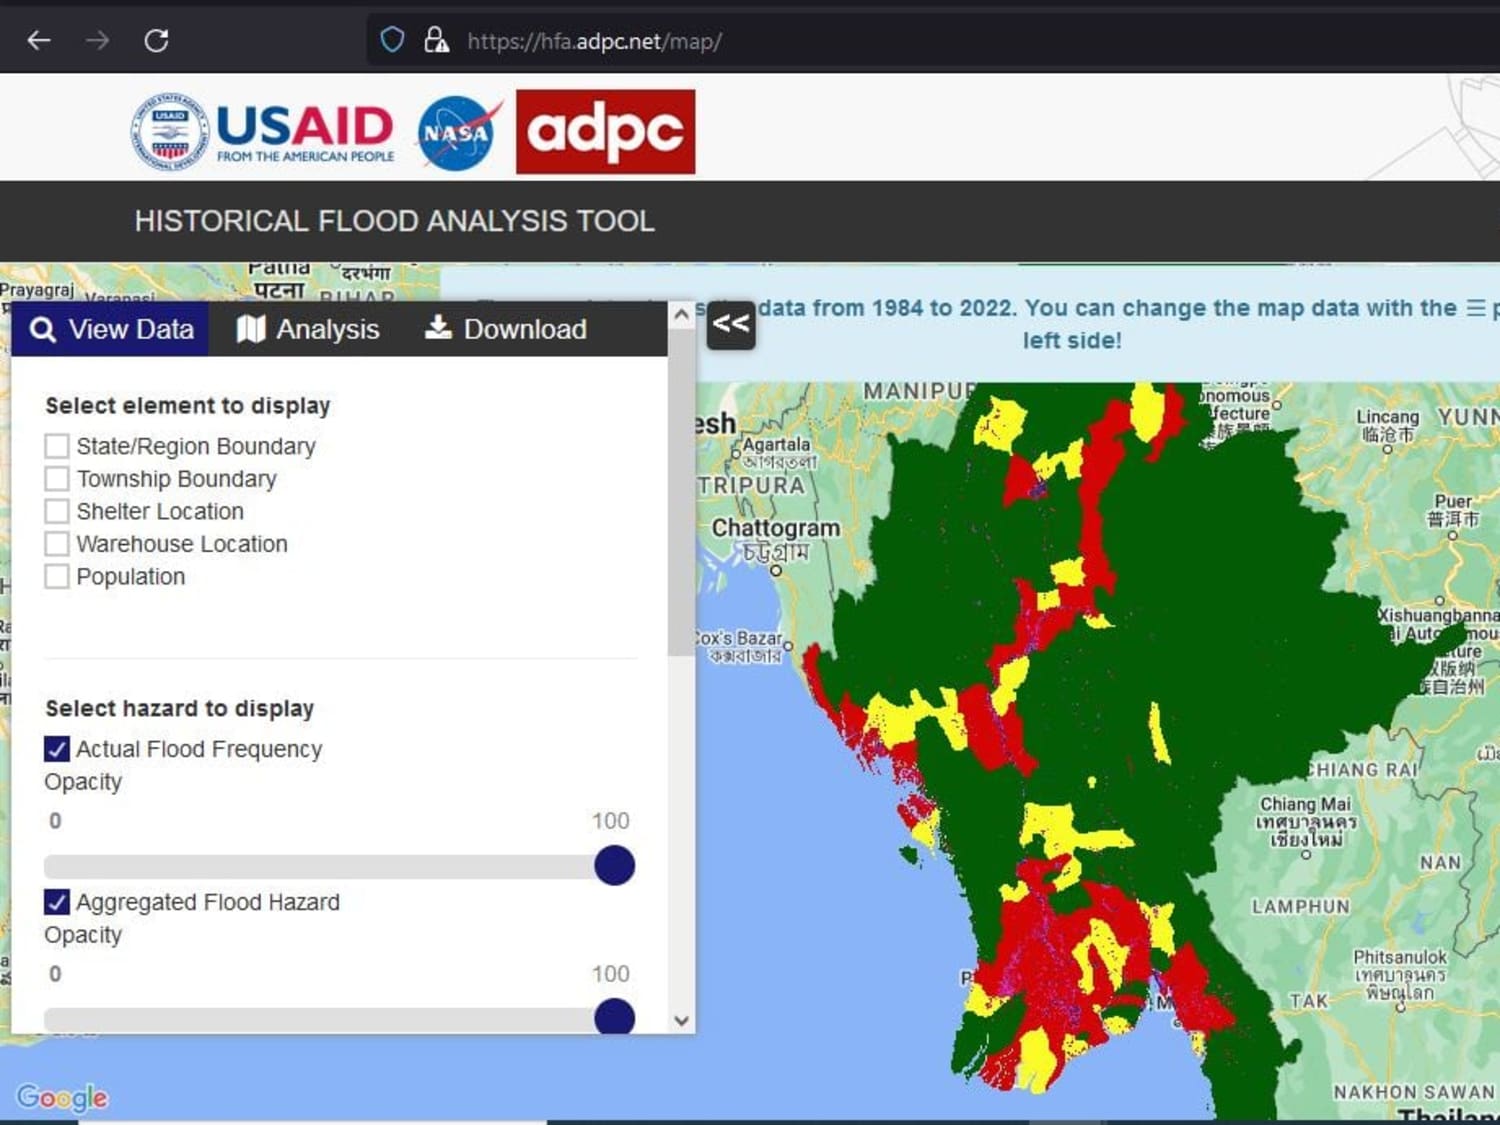Tick the Shelter Location checkbox
The width and height of the screenshot is (1500, 1125).
click(57, 511)
